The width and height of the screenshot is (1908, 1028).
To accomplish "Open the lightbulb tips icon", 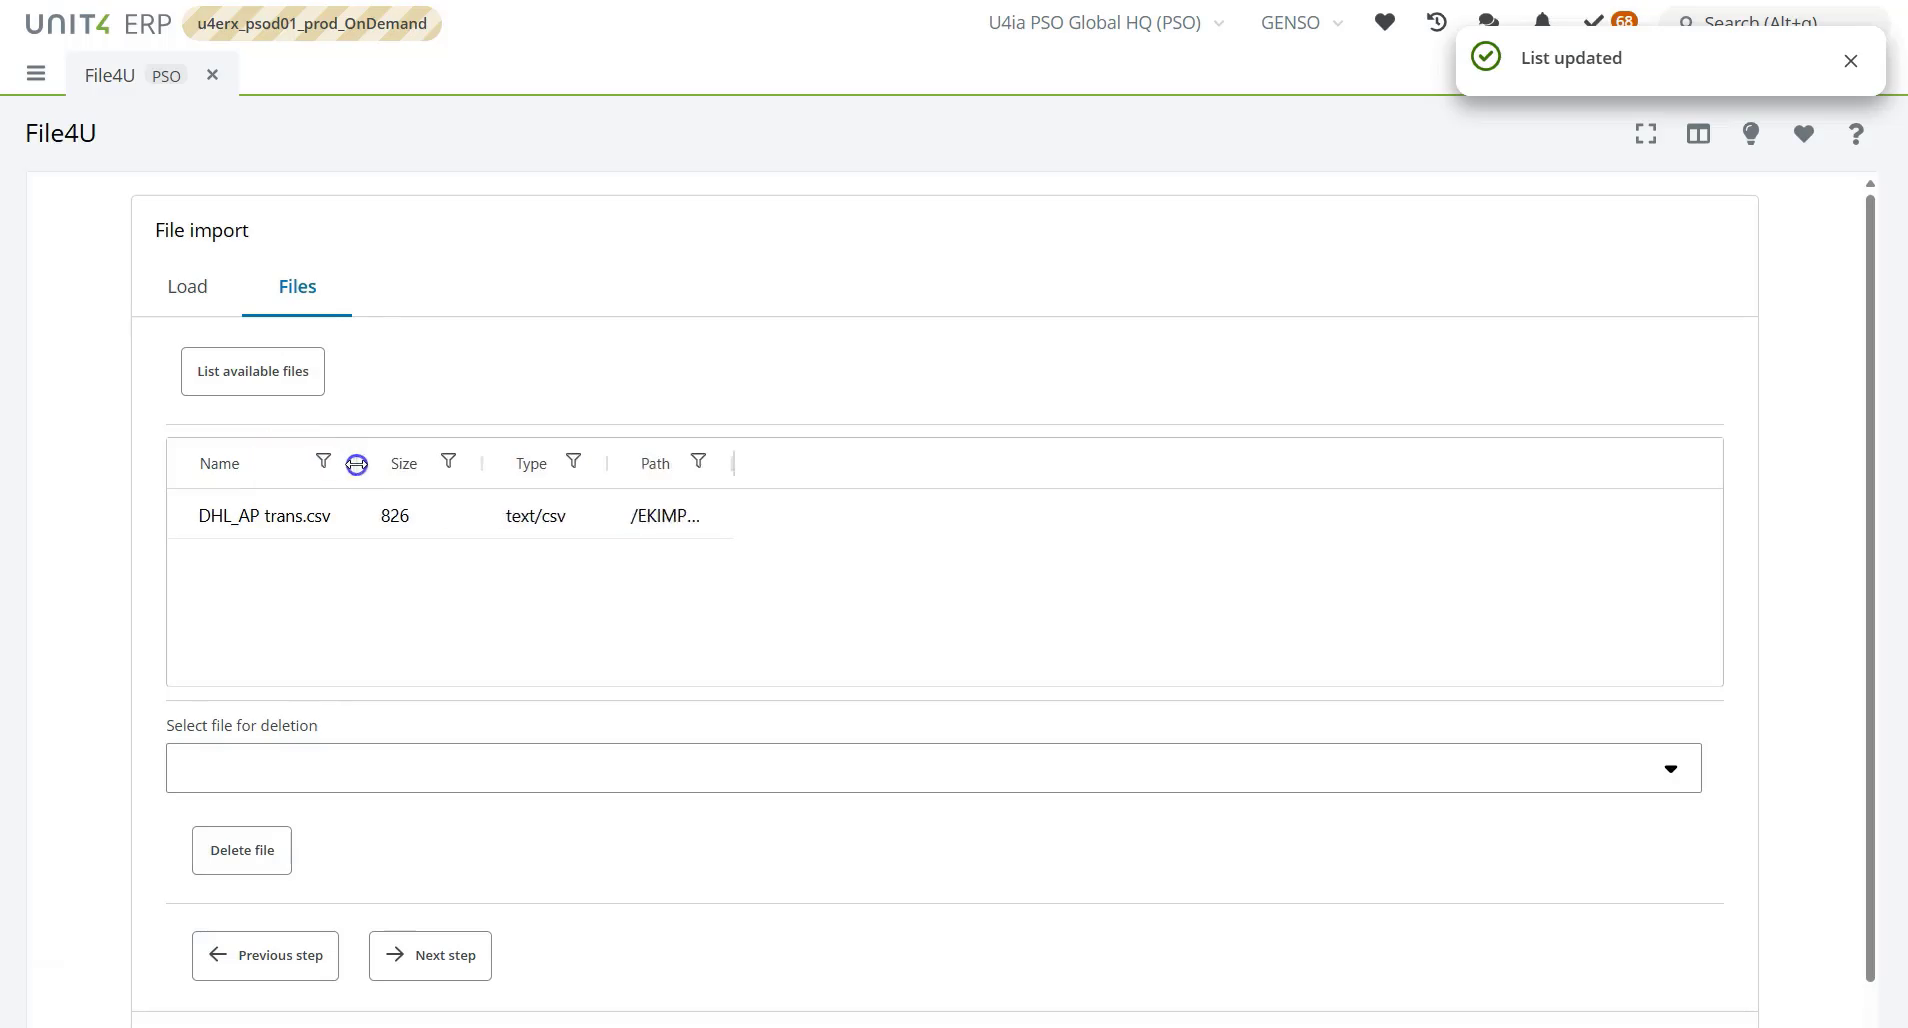I will (x=1751, y=133).
